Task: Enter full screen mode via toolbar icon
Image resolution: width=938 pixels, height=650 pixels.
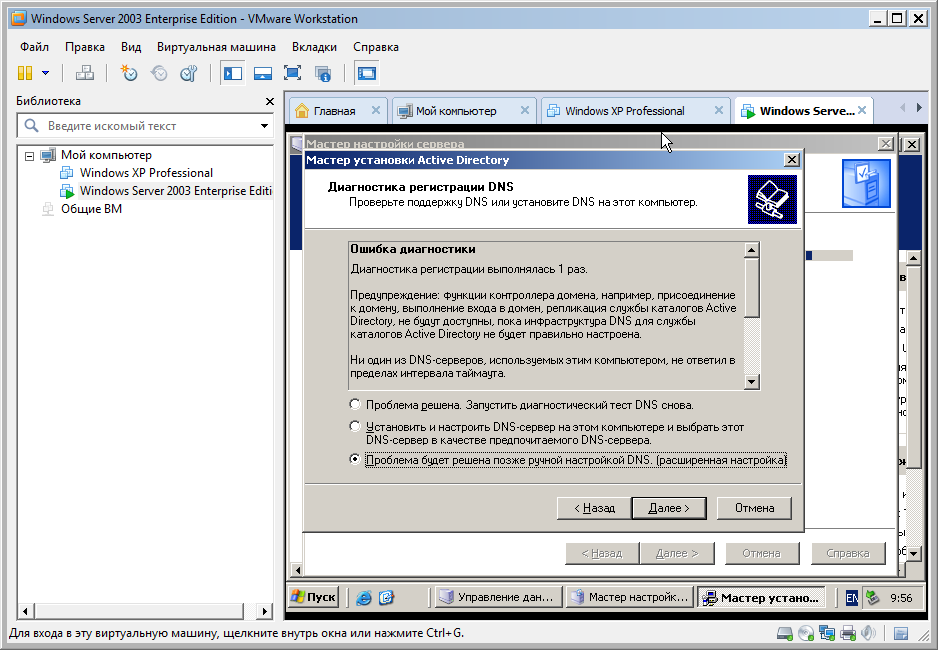Action: coord(293,74)
